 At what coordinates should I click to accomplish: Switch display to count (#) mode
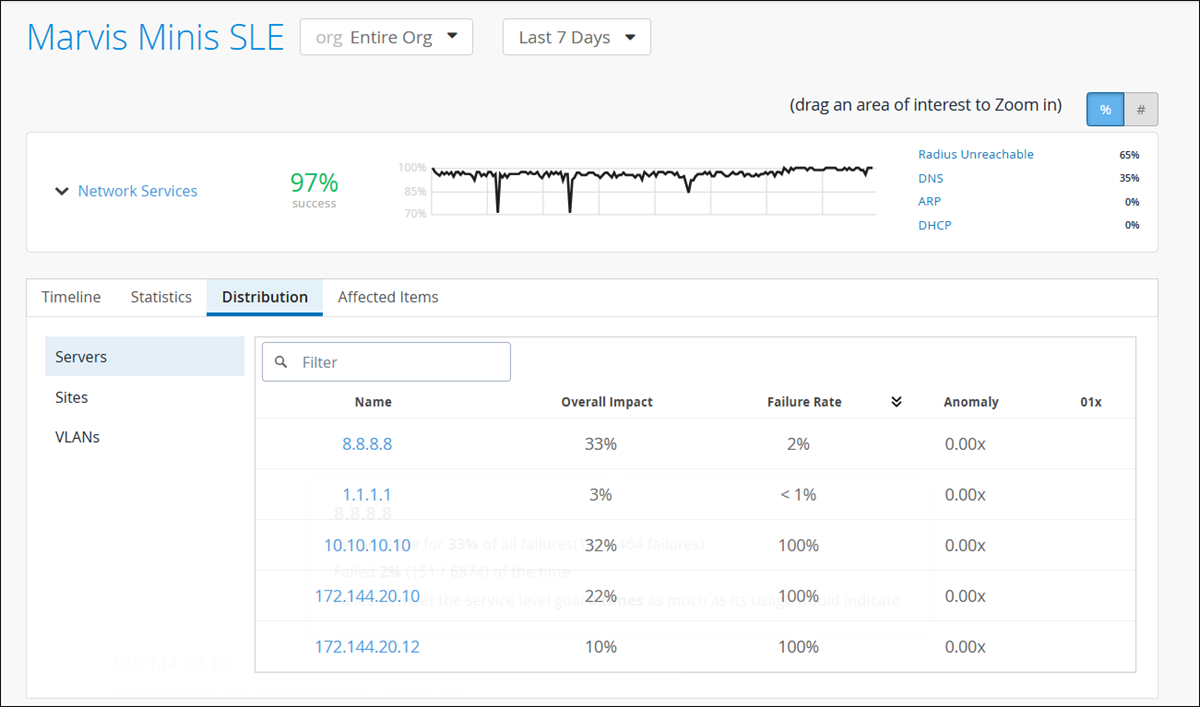pyautogui.click(x=1141, y=110)
